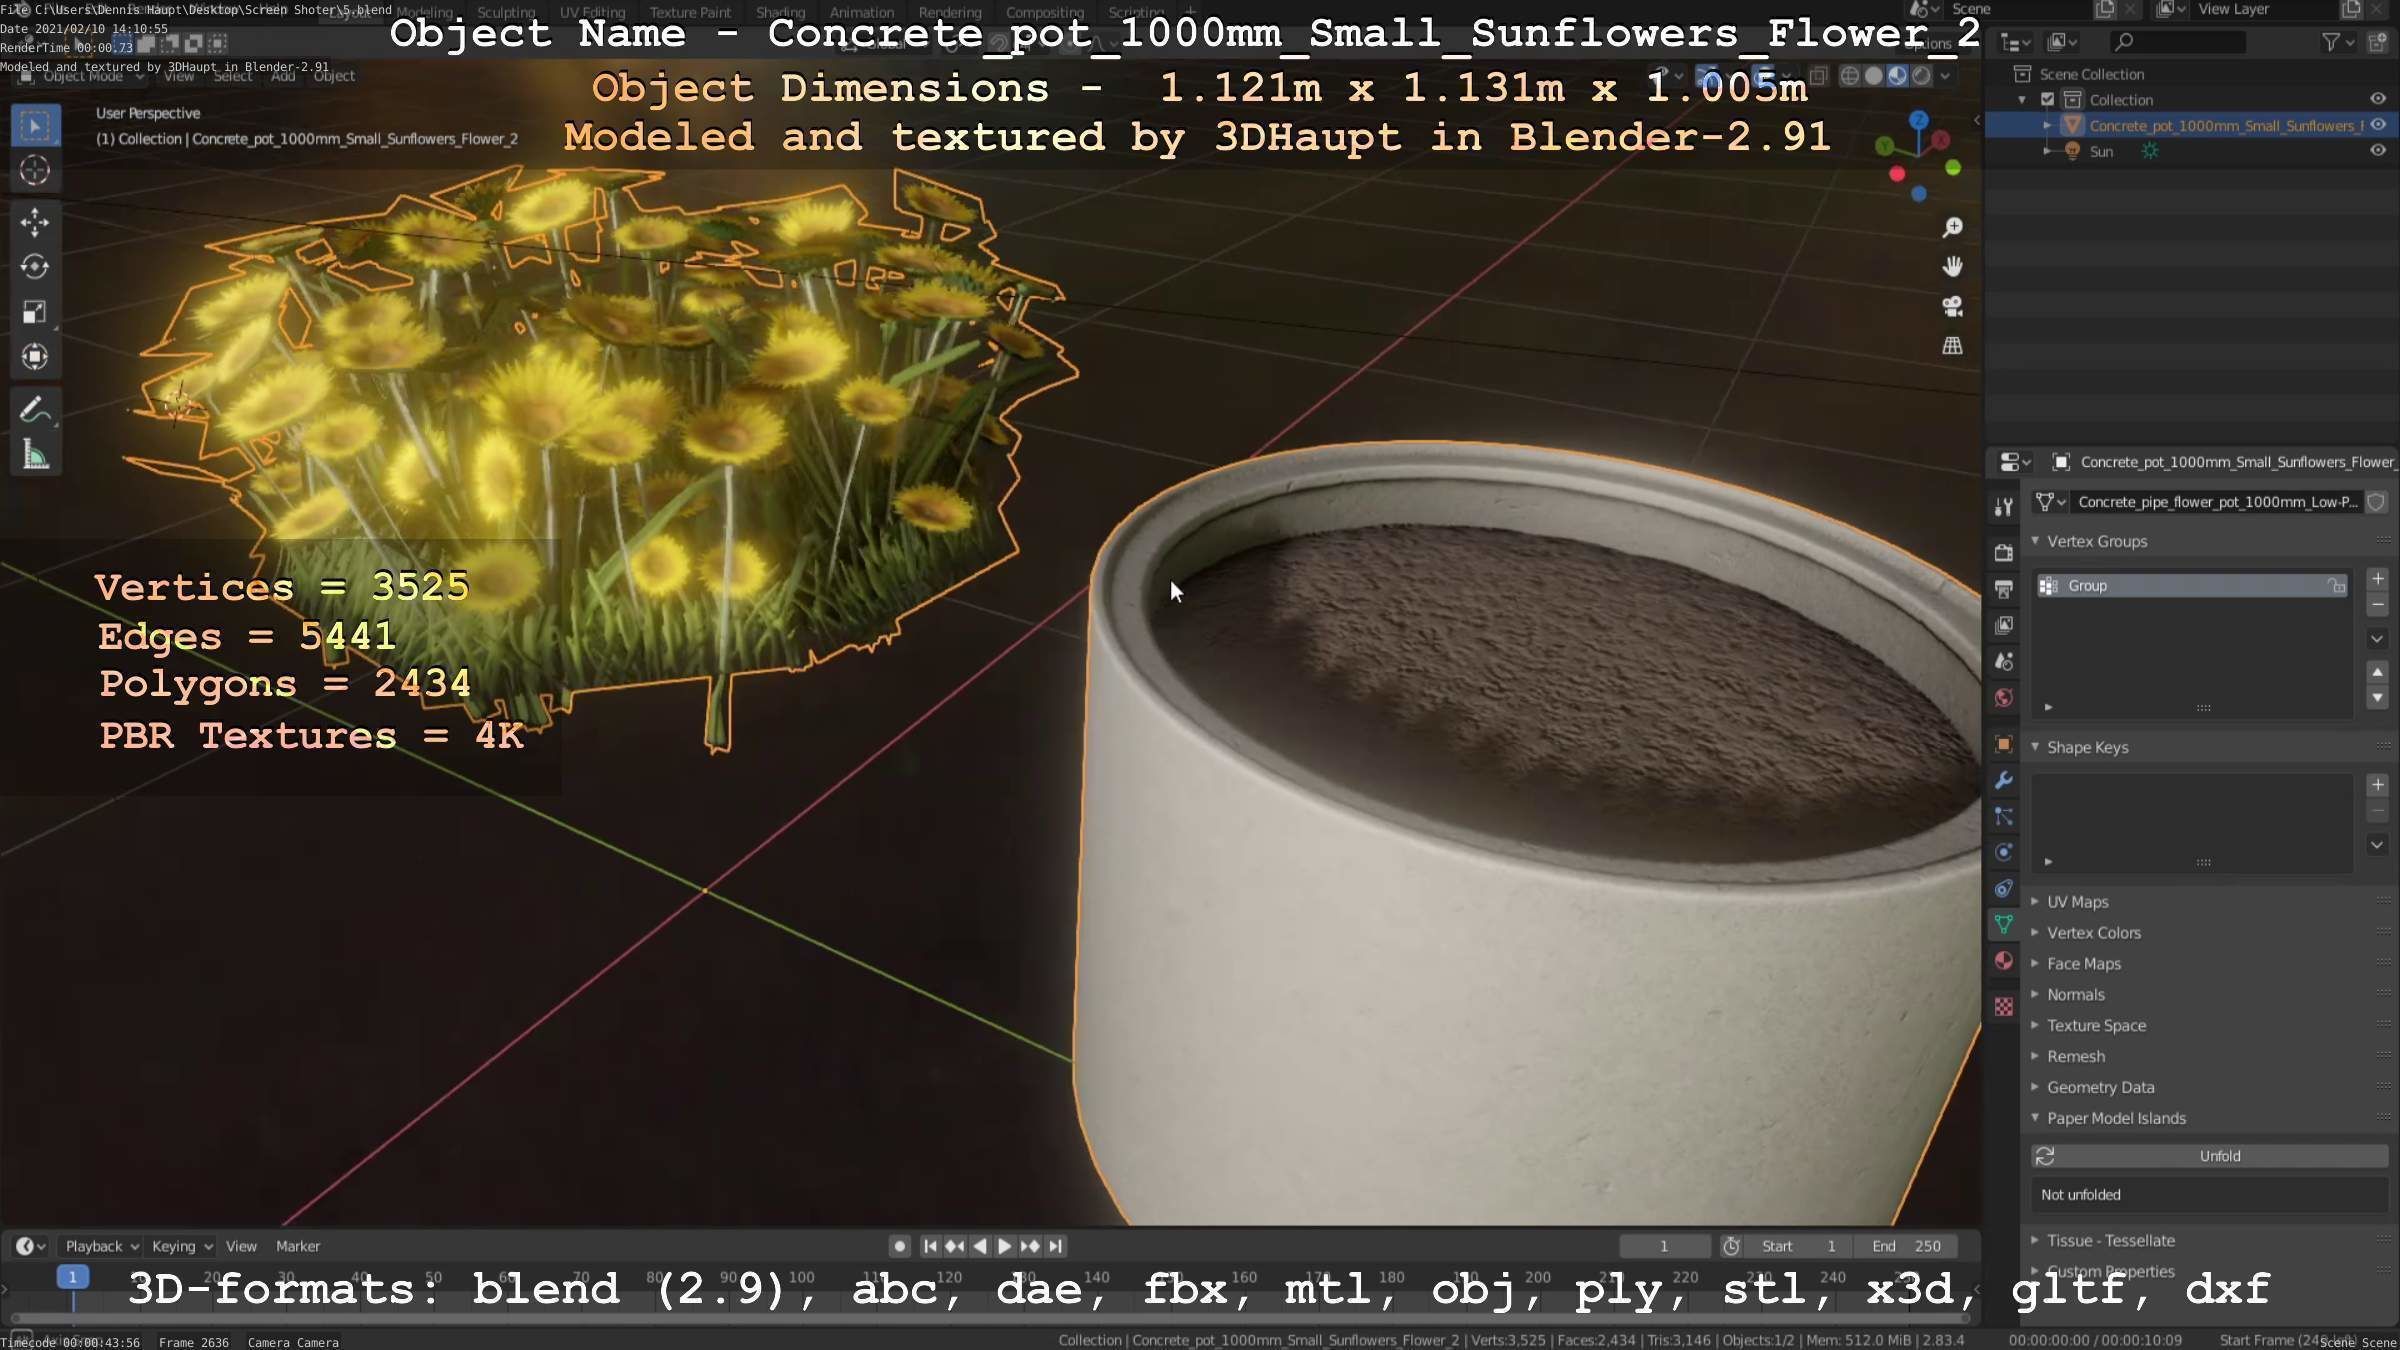Image resolution: width=2400 pixels, height=1350 pixels.
Task: Open the Texture properties checker tab
Action: click(x=2003, y=1007)
